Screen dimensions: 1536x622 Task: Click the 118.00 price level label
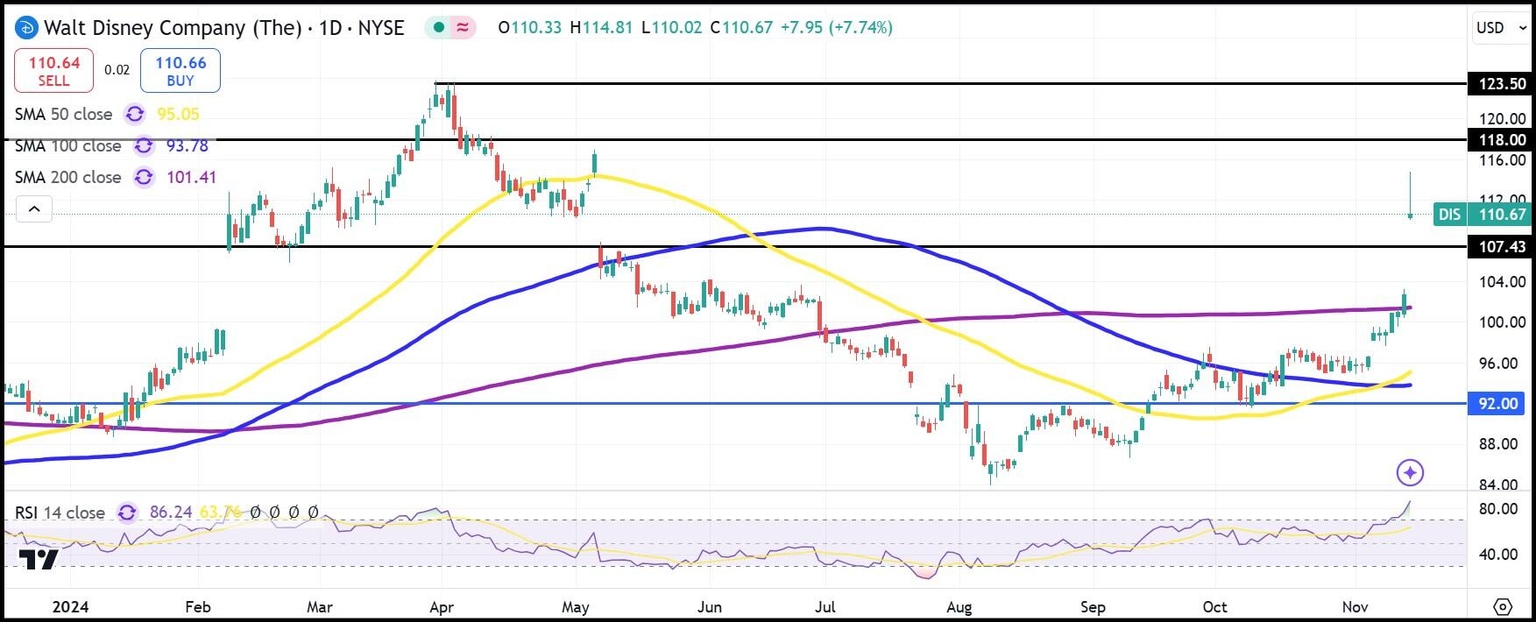pos(1496,140)
